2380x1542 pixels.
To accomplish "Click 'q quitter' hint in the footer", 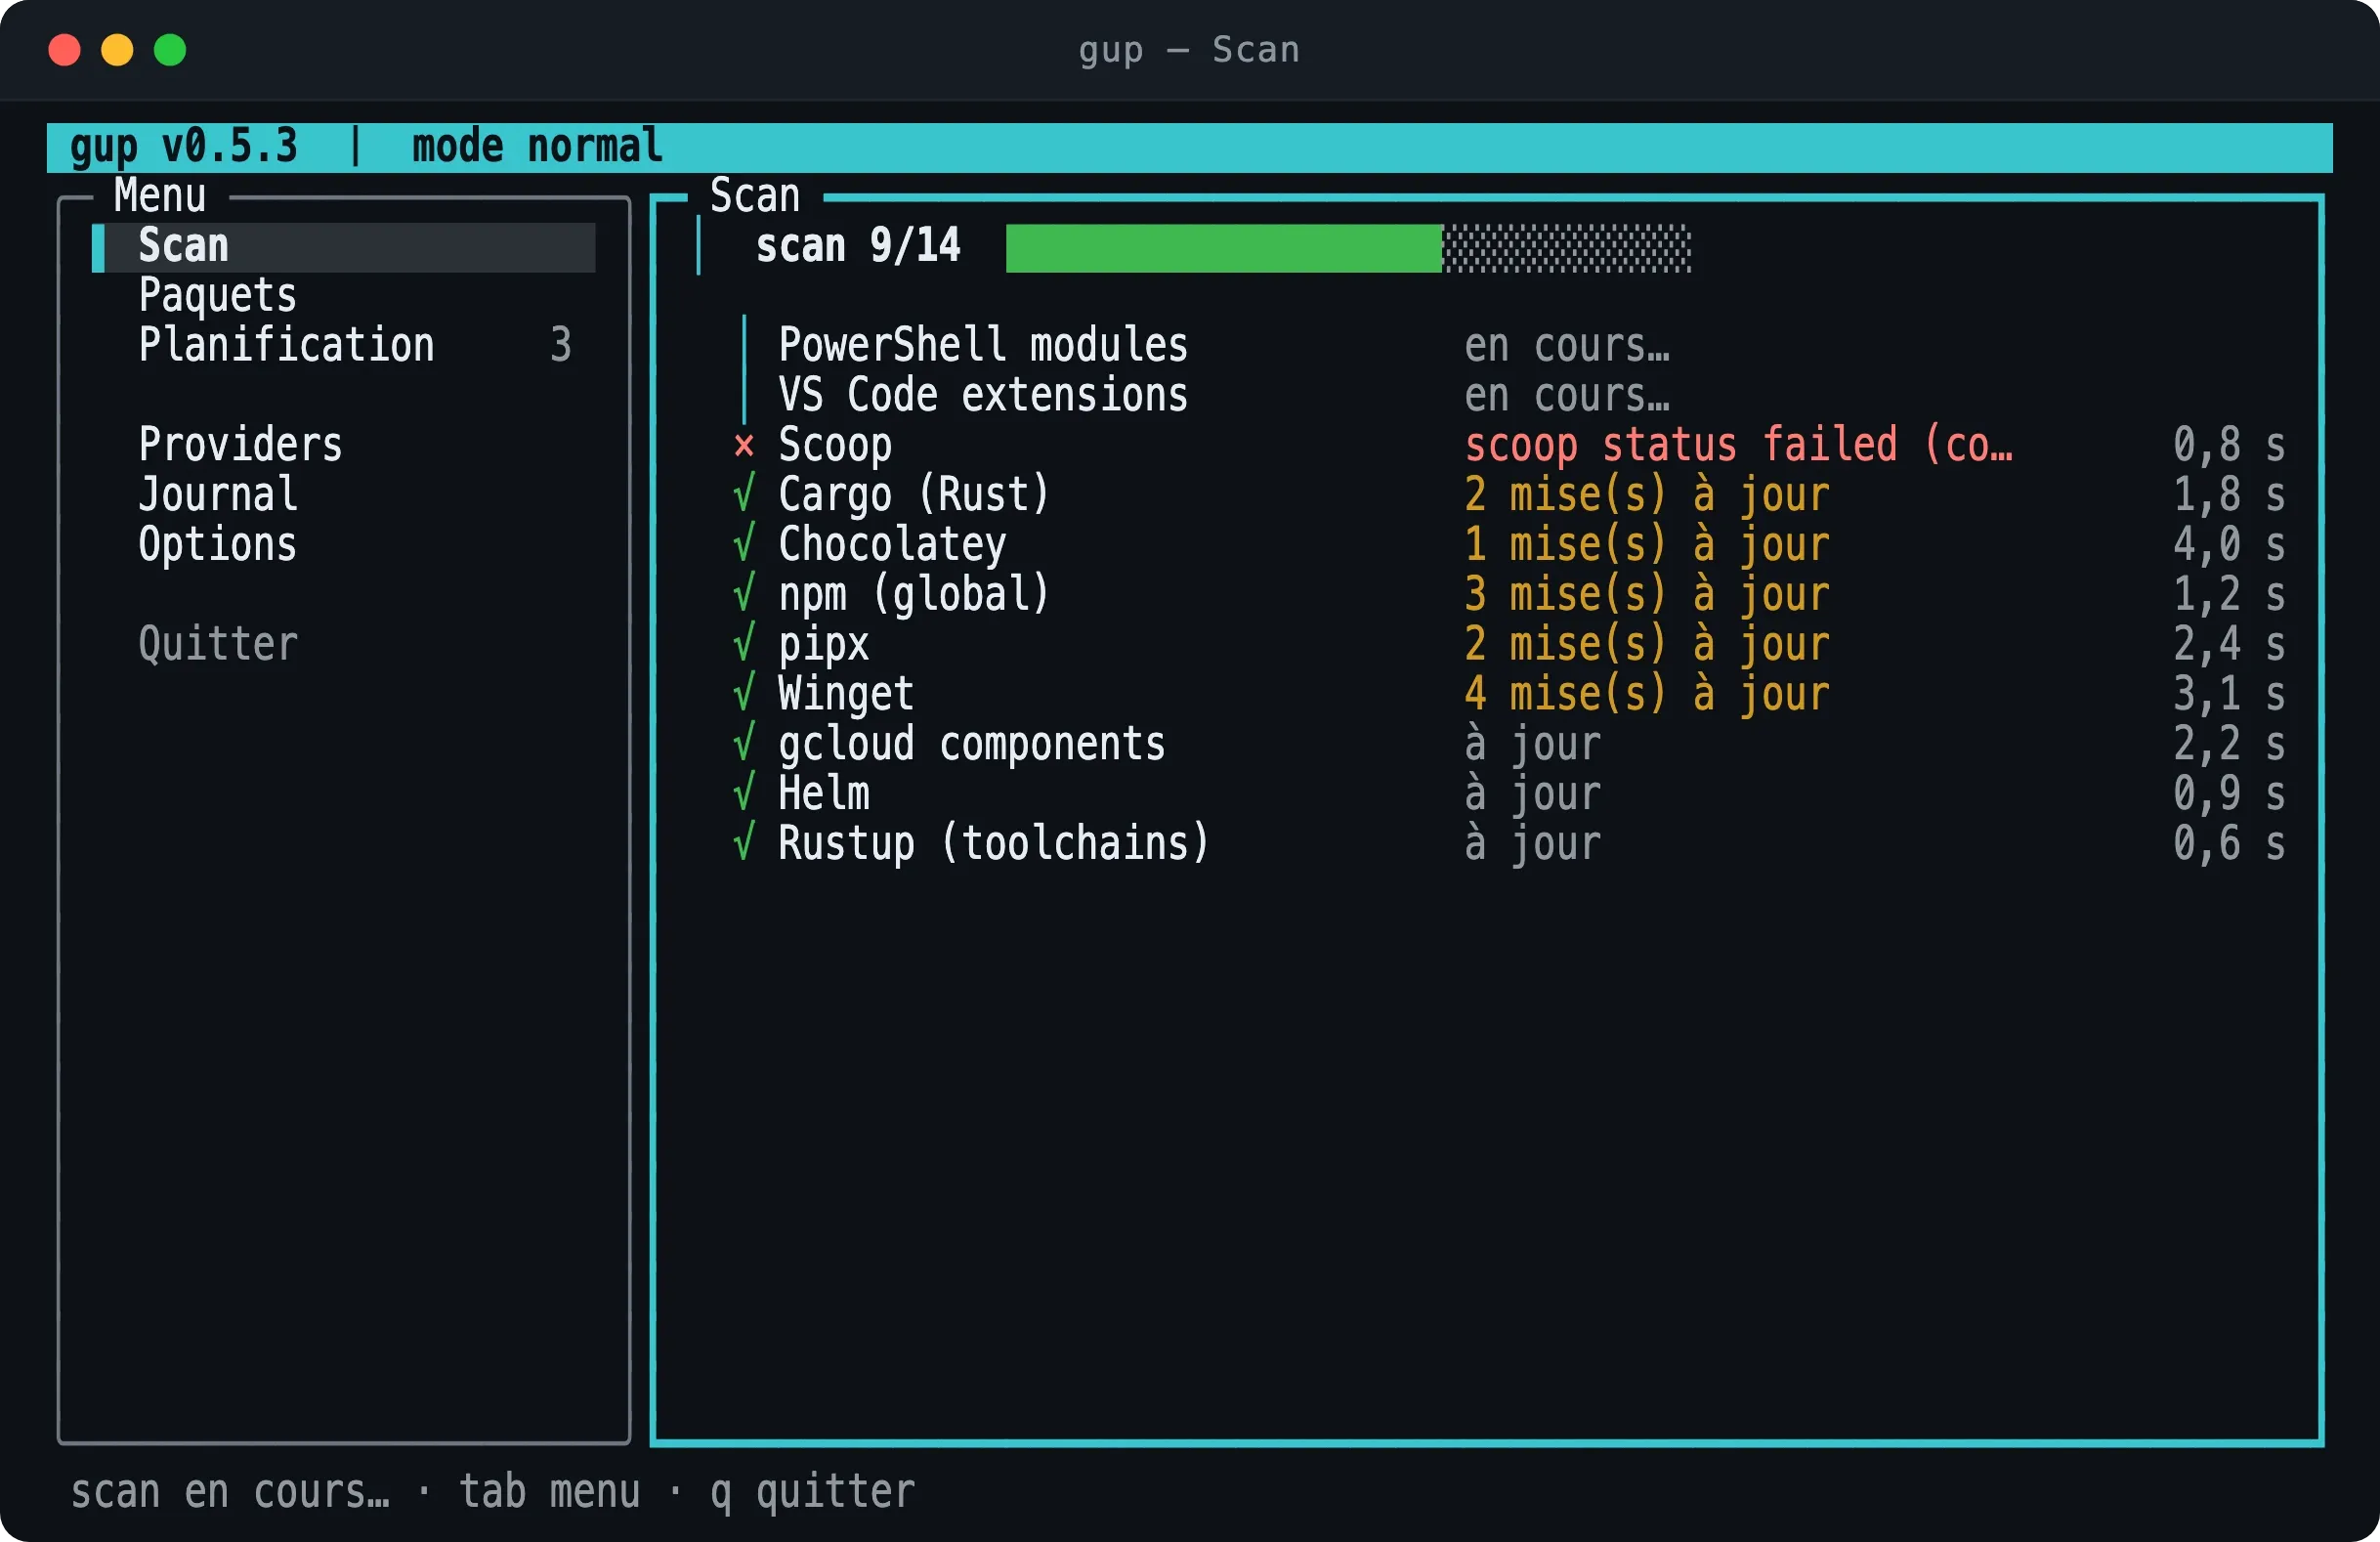I will click(812, 1492).
